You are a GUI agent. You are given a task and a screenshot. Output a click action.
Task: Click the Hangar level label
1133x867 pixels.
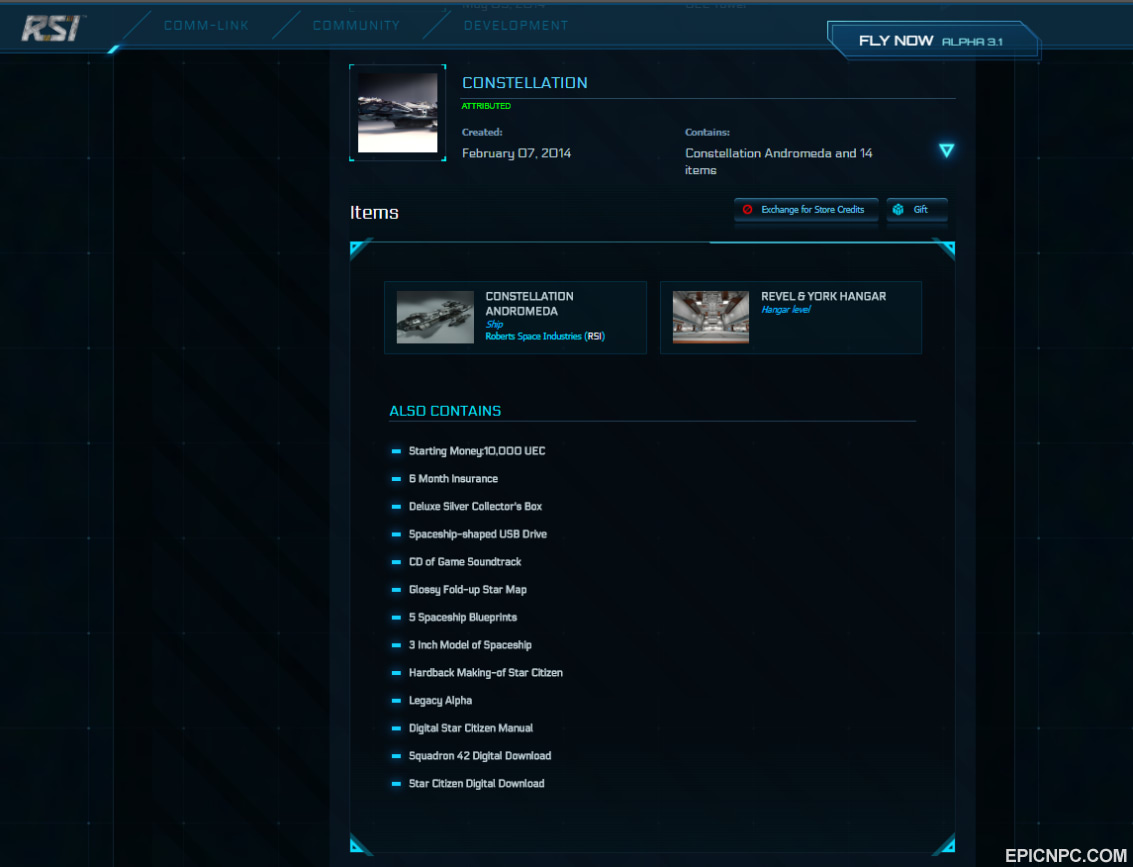click(x=785, y=309)
